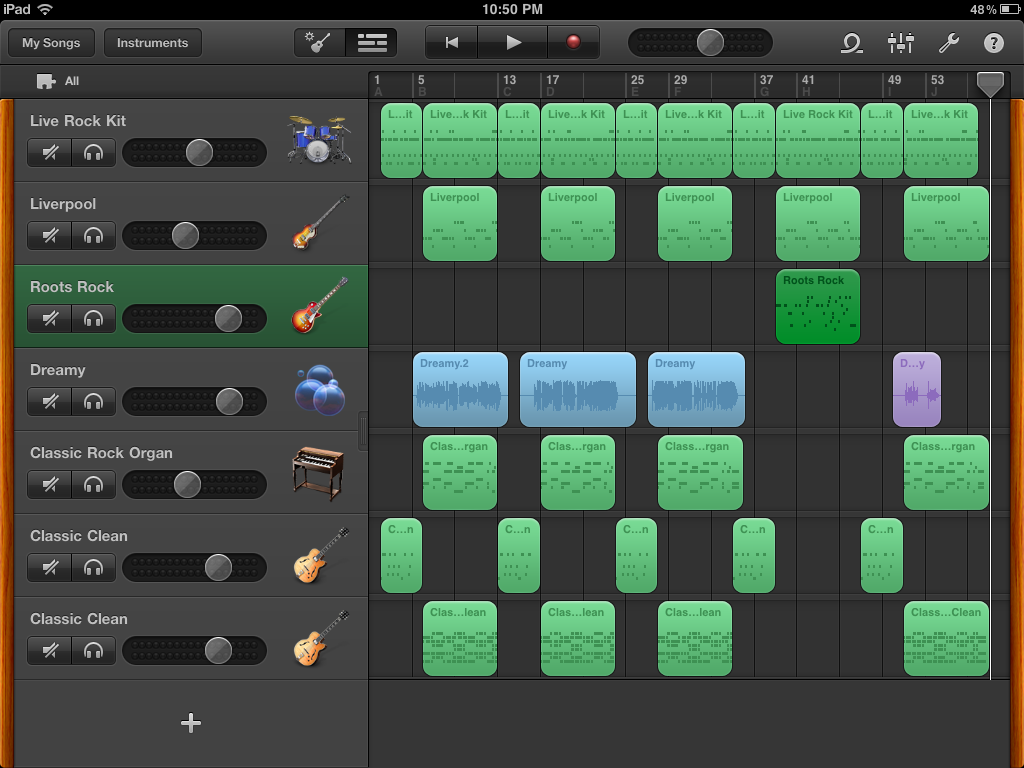Show help with the question mark icon
Viewport: 1024px width, 768px height.
[x=993, y=43]
